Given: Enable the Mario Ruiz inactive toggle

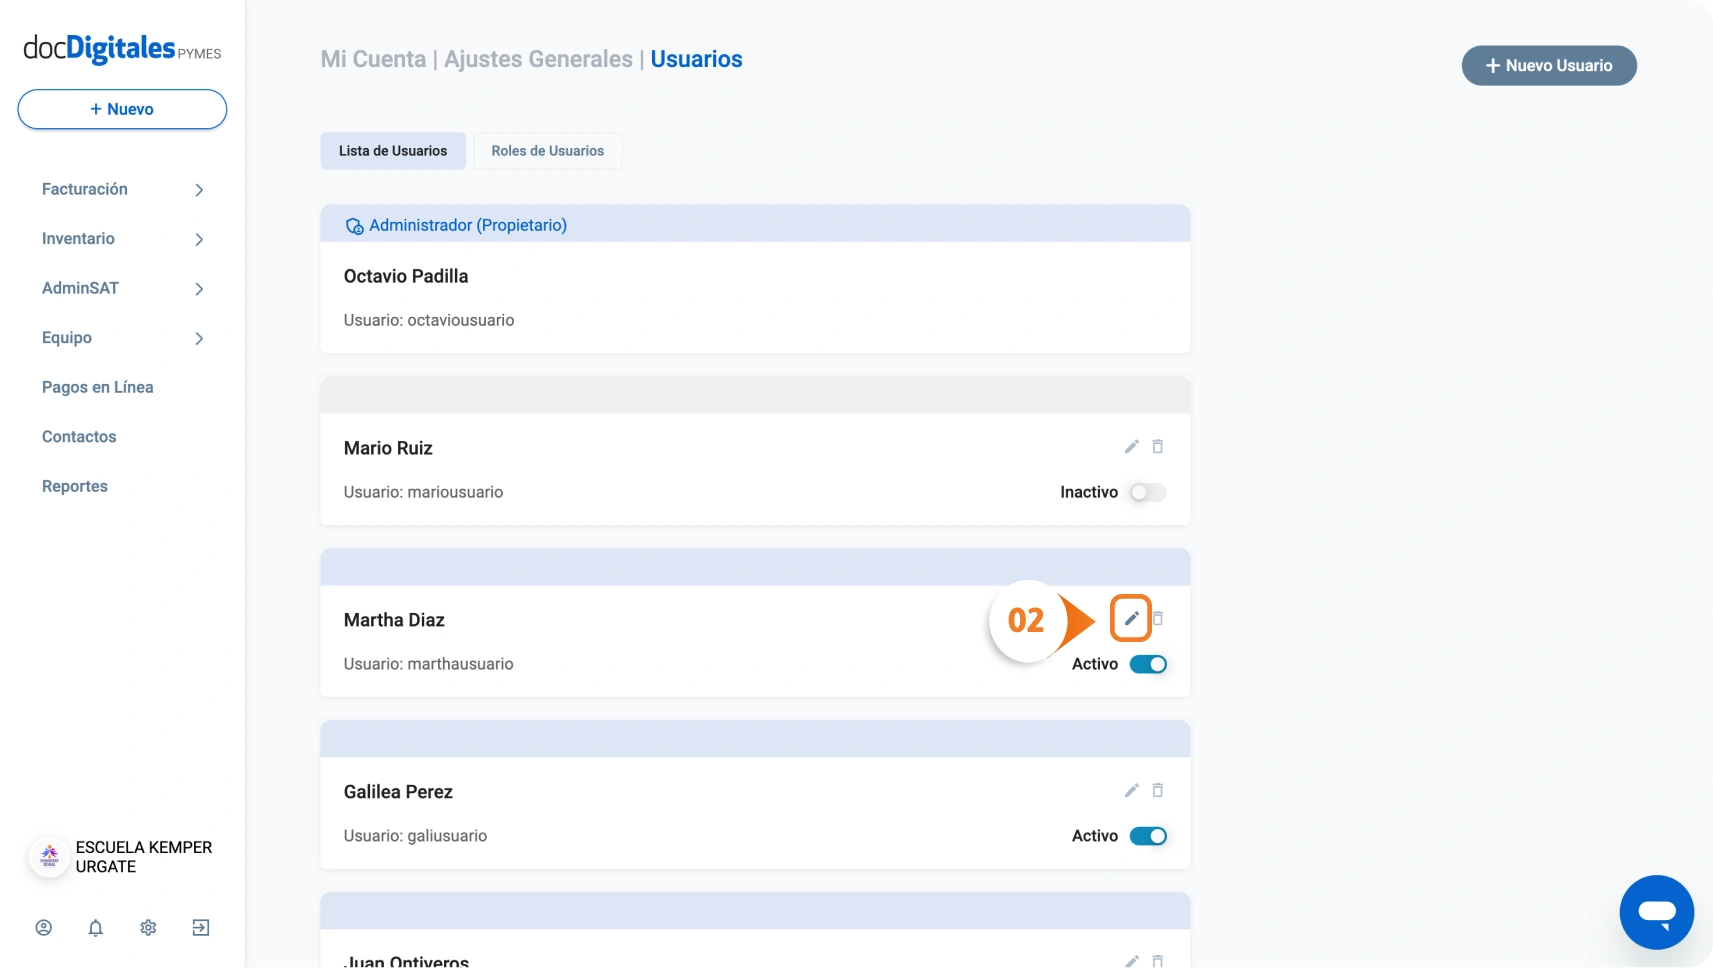Looking at the screenshot, I should coord(1147,492).
